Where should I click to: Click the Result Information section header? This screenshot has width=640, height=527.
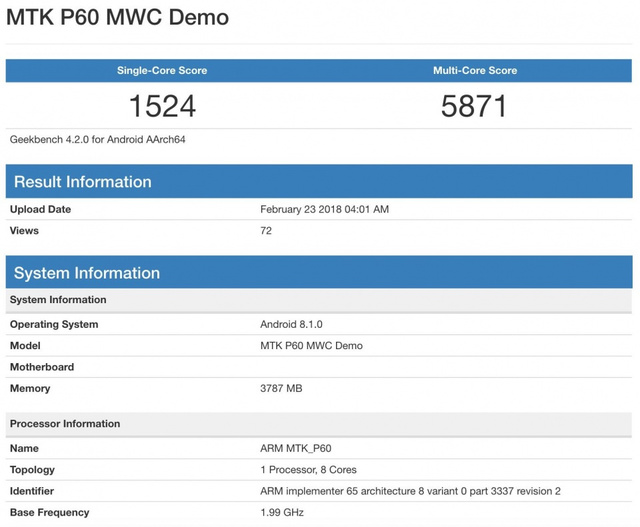[x=83, y=182]
